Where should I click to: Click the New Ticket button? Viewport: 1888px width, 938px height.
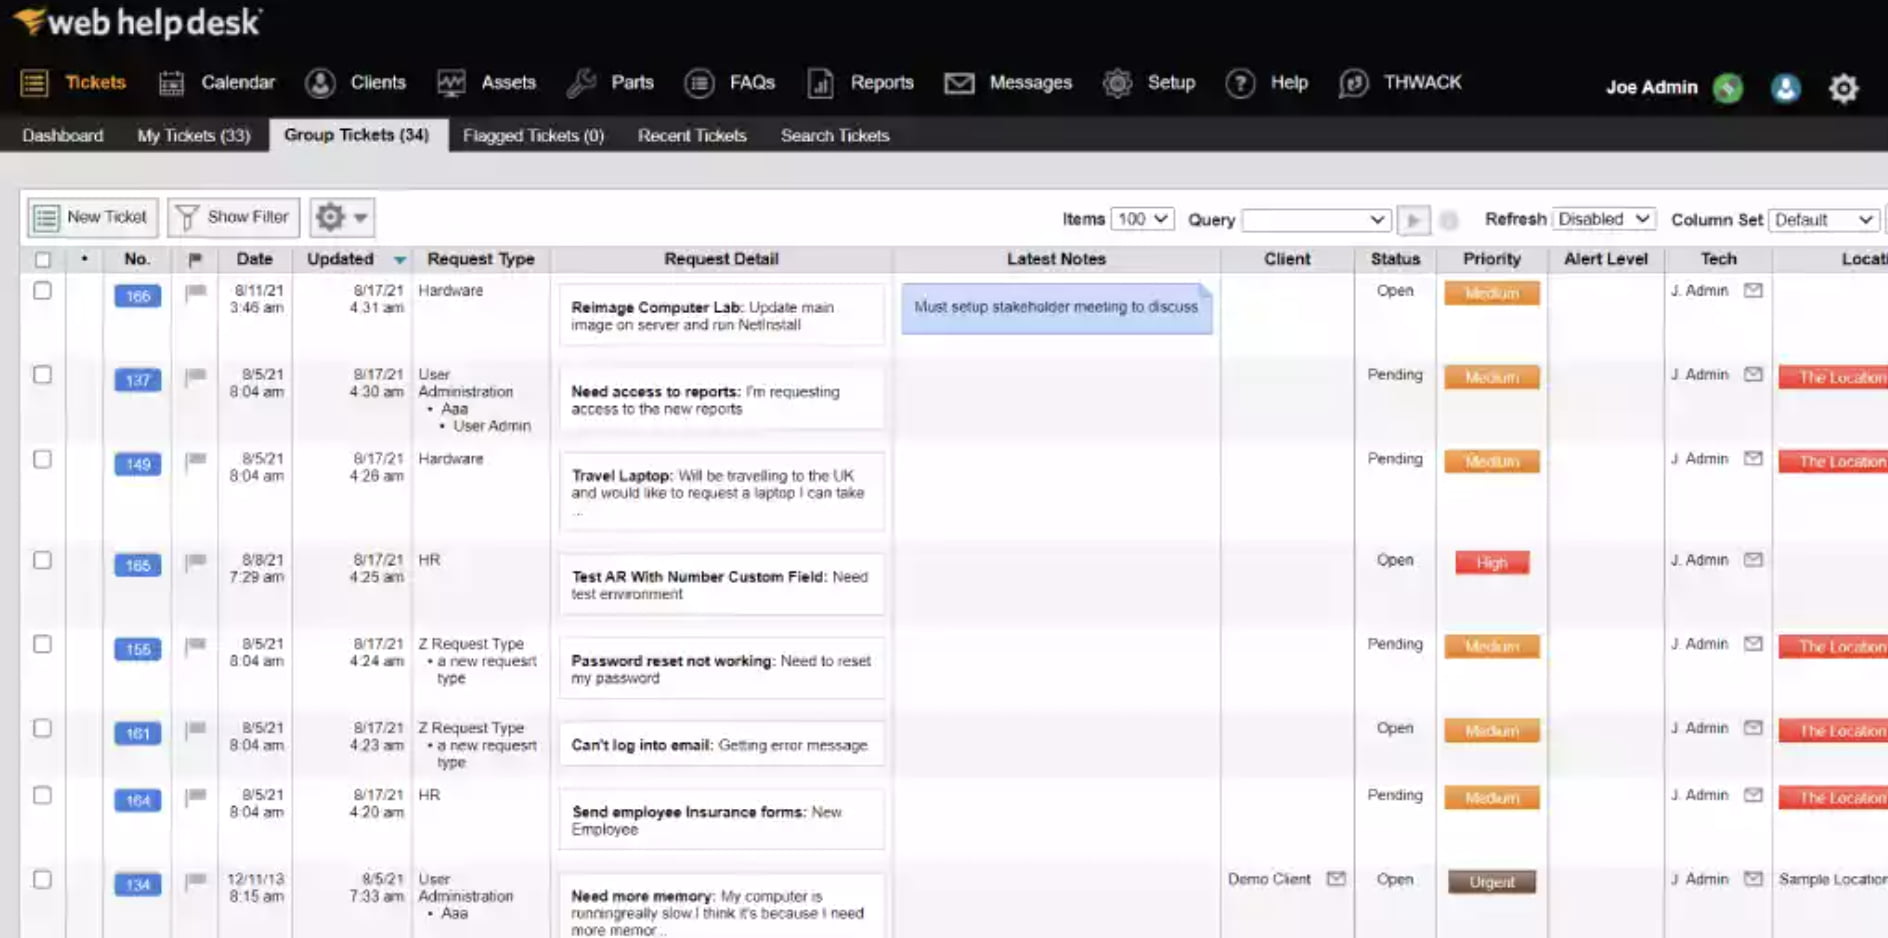(91, 216)
